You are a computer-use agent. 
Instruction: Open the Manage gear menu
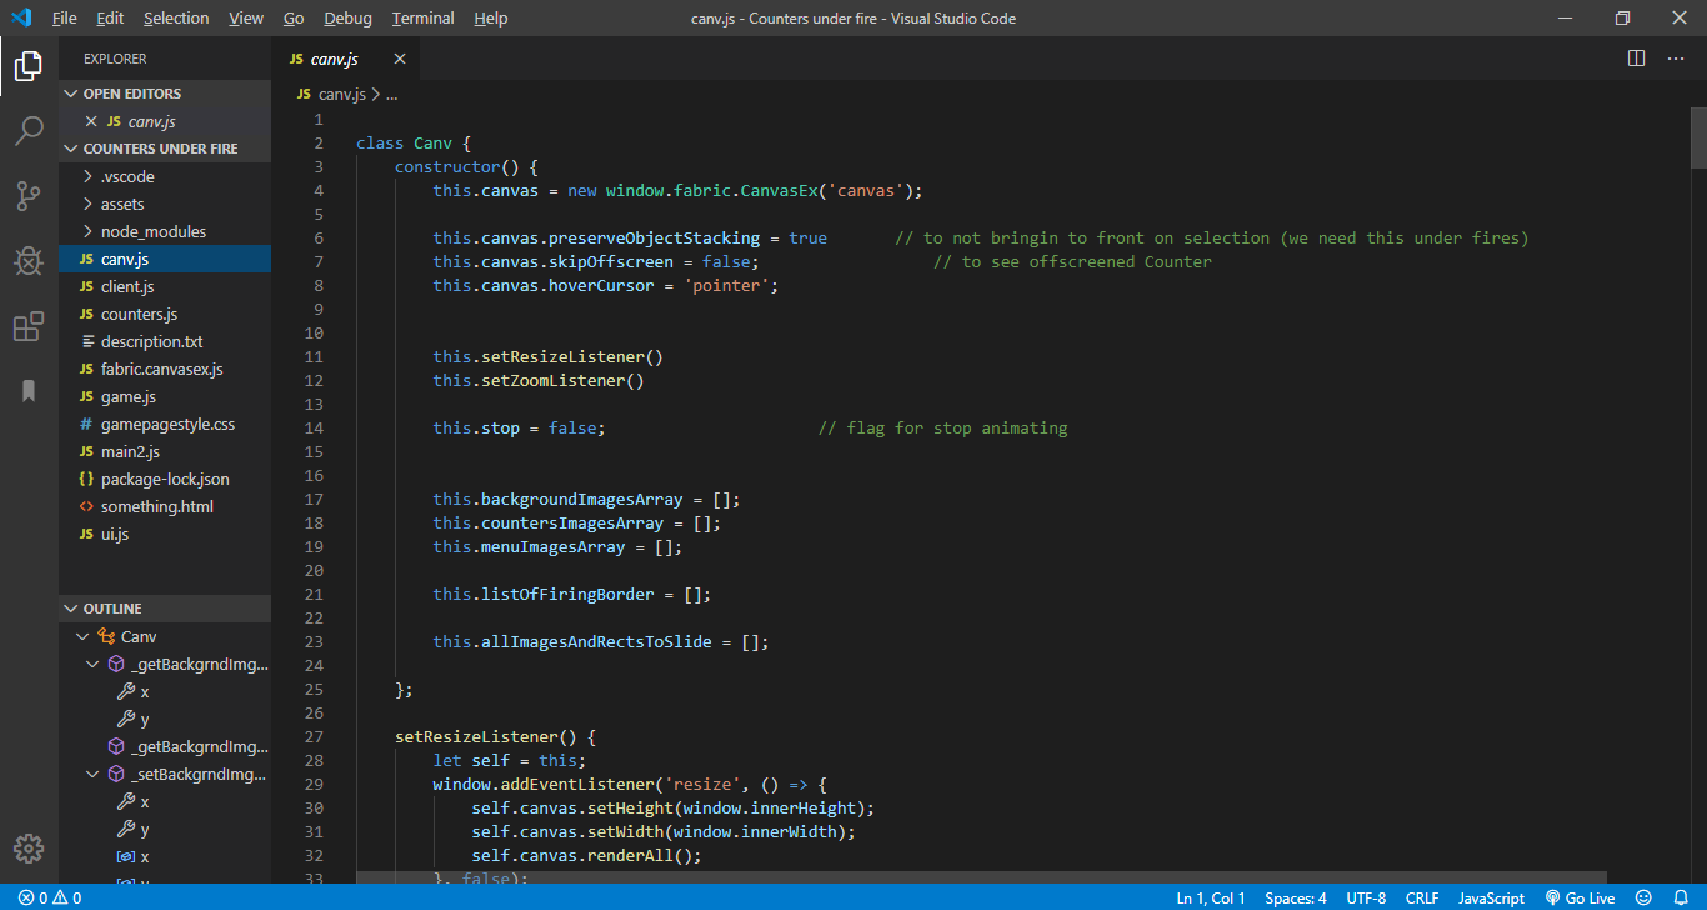coord(29,849)
